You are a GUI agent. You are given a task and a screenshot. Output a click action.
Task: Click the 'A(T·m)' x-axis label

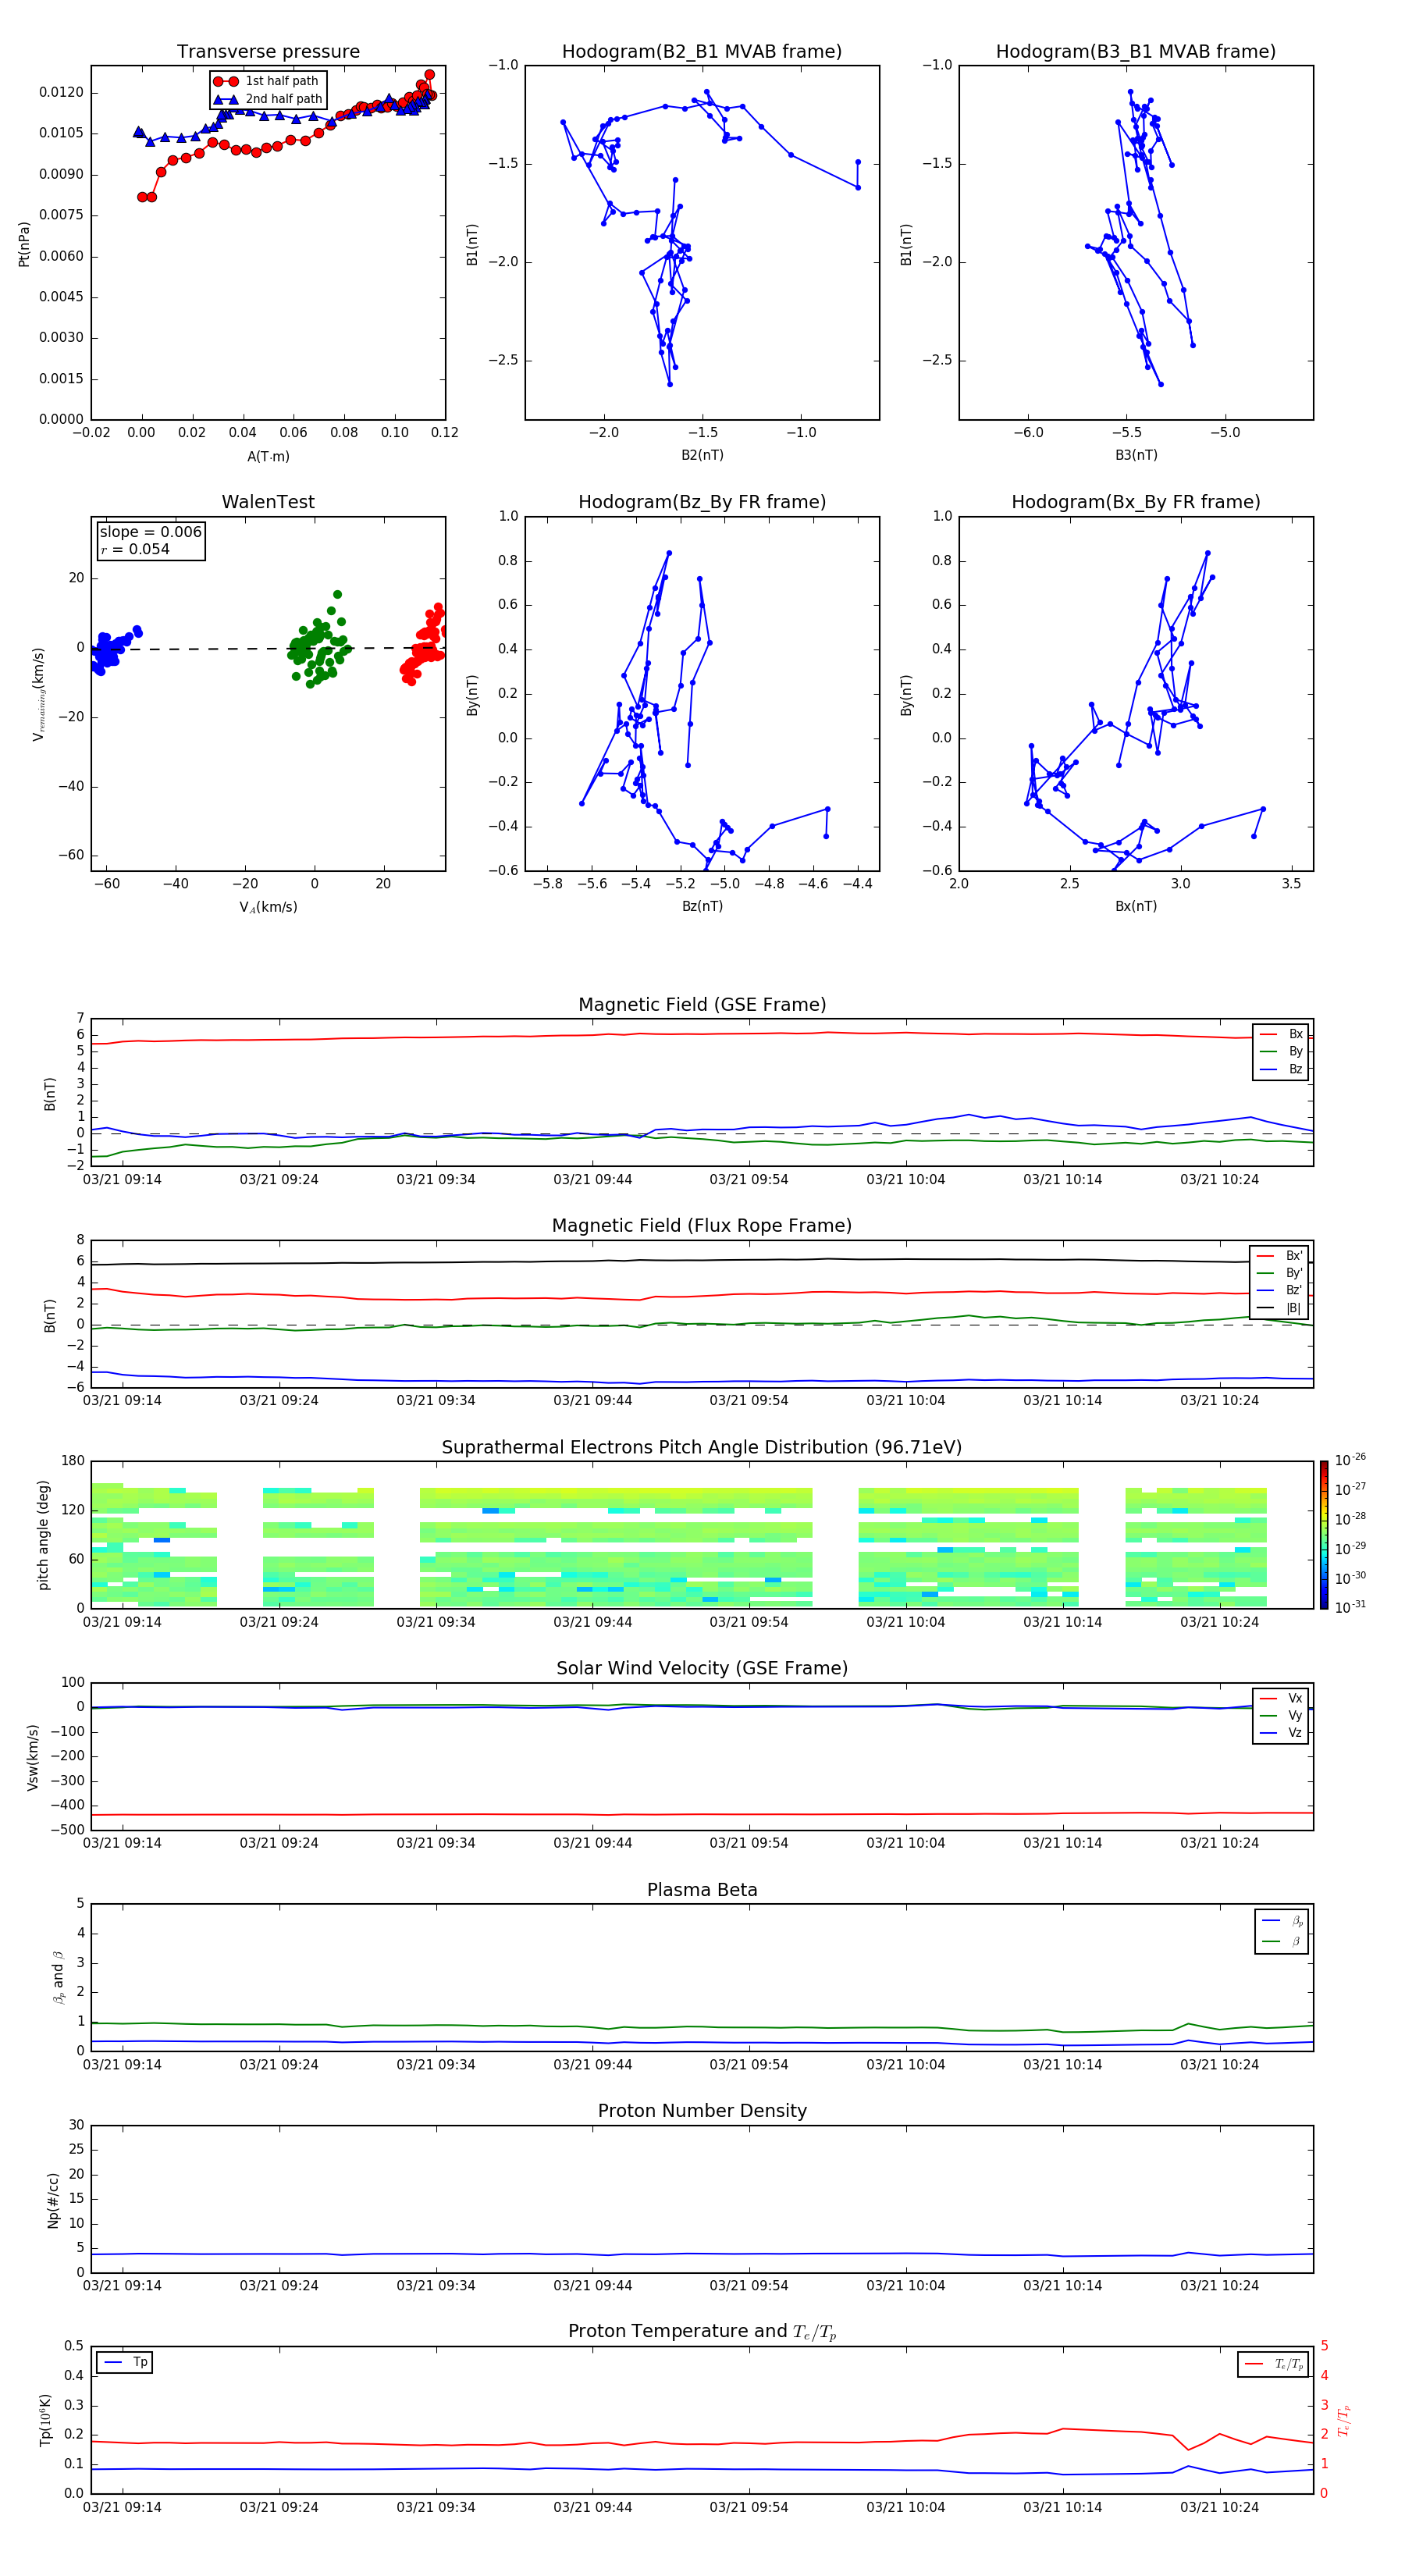tap(268, 456)
